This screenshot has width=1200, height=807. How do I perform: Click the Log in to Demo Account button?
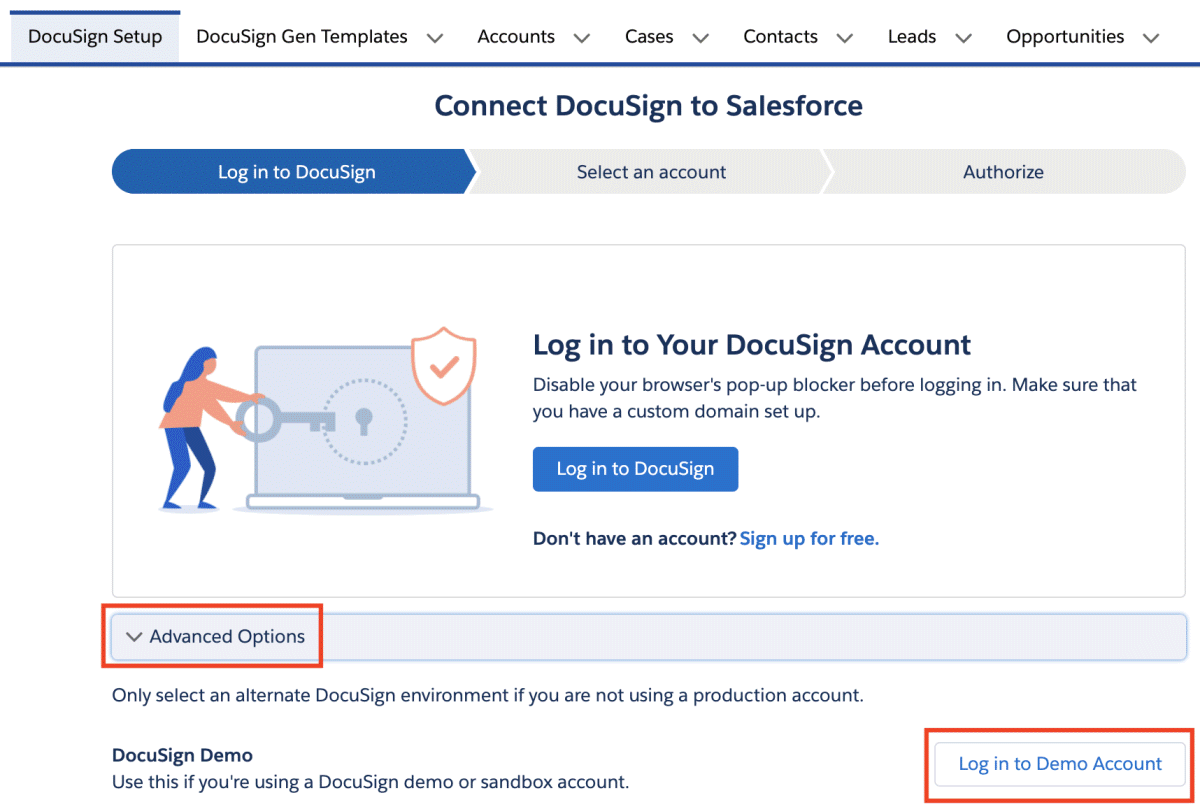1060,764
